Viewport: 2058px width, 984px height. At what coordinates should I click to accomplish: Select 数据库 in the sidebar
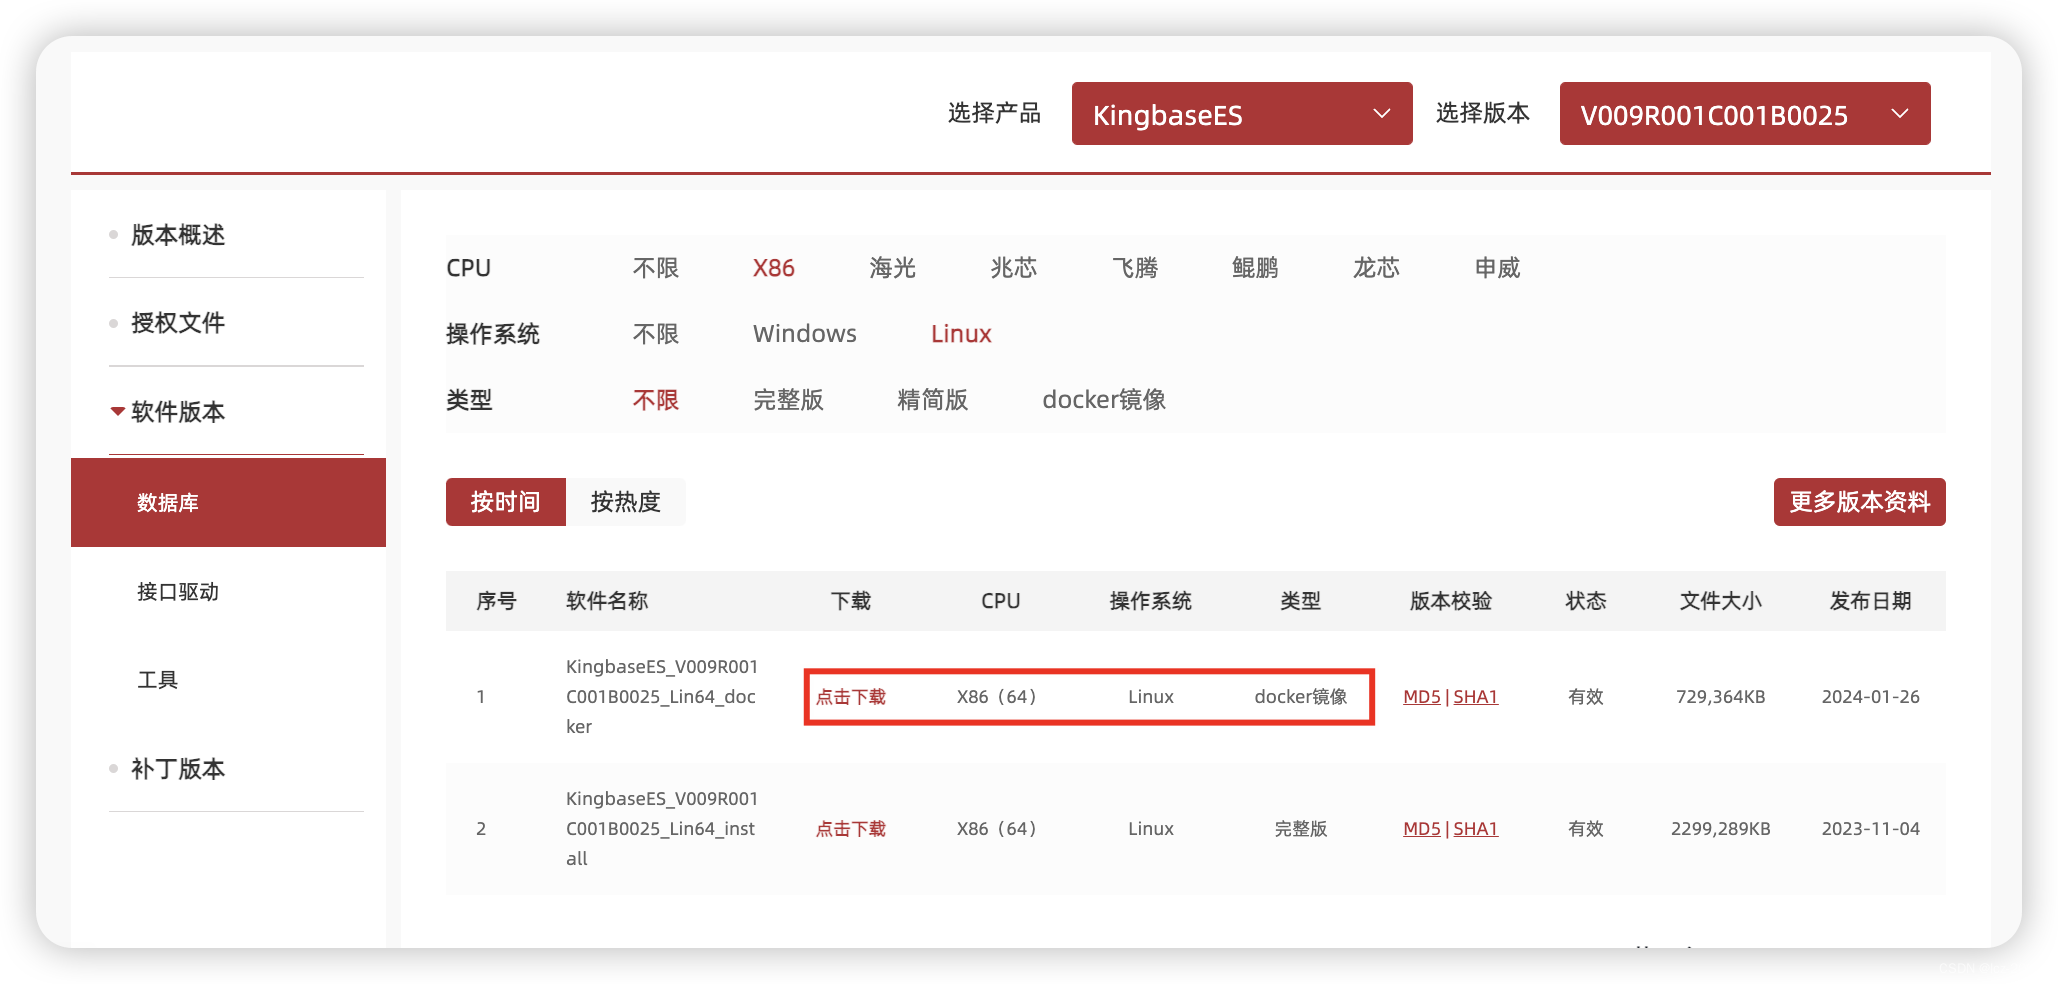228,502
